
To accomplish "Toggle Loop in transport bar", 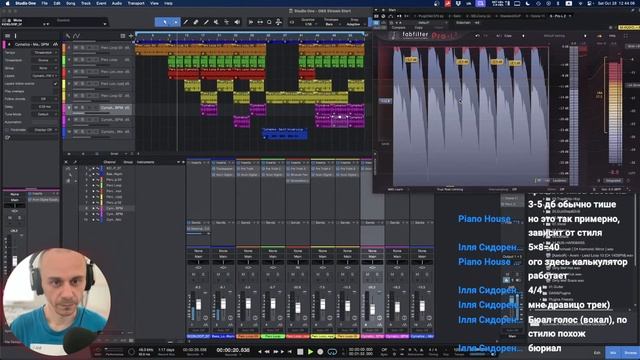I will pos(332,351).
